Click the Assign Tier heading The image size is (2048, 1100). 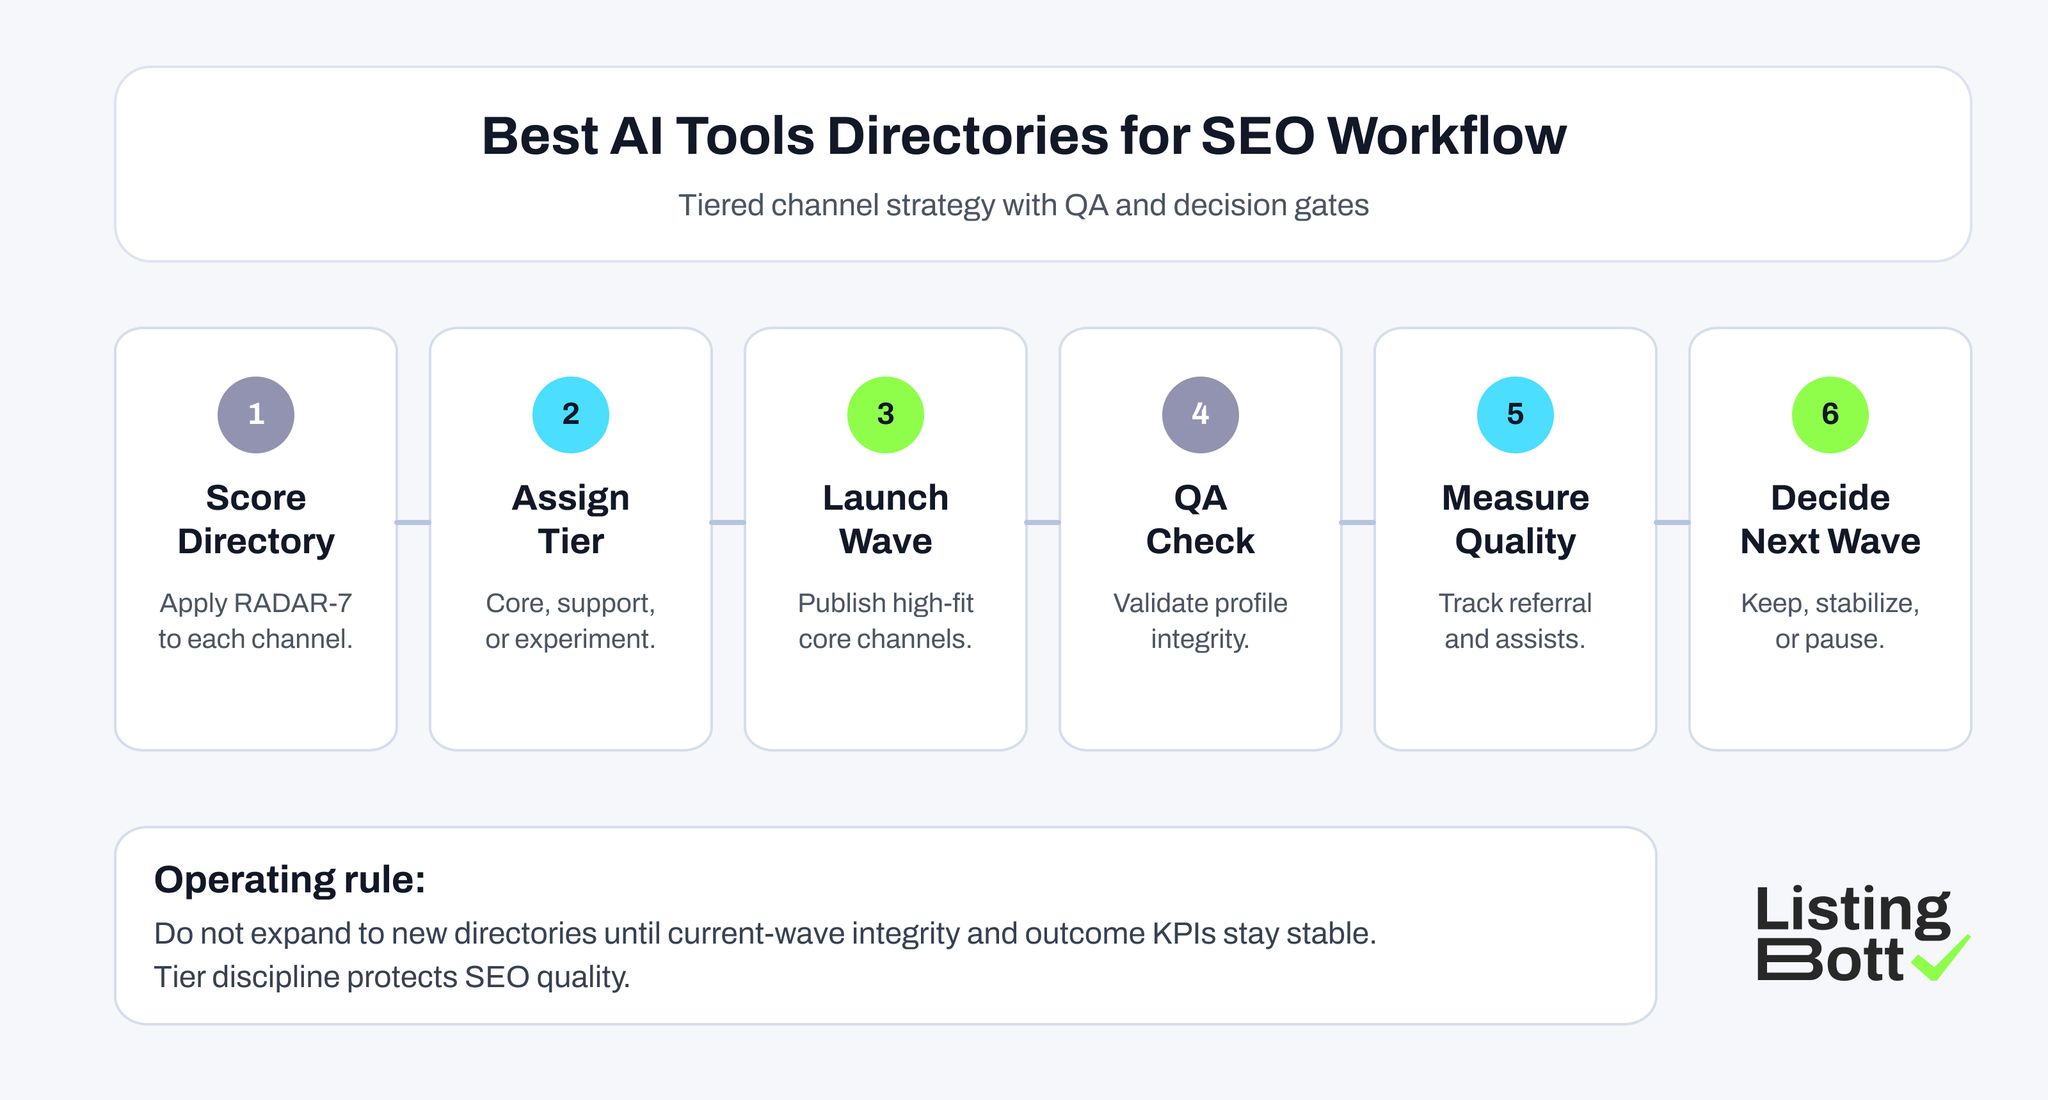tap(570, 518)
